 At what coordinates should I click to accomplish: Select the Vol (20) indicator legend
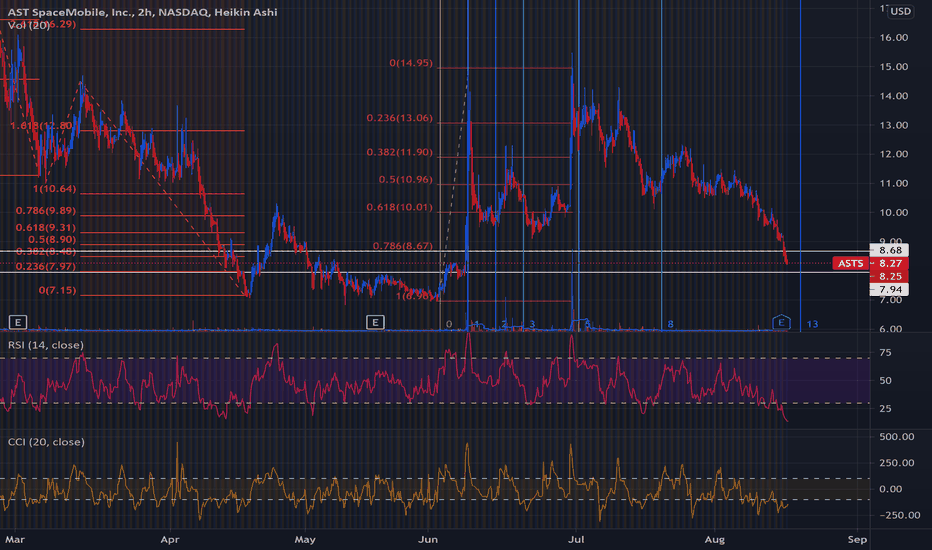pyautogui.click(x=29, y=25)
